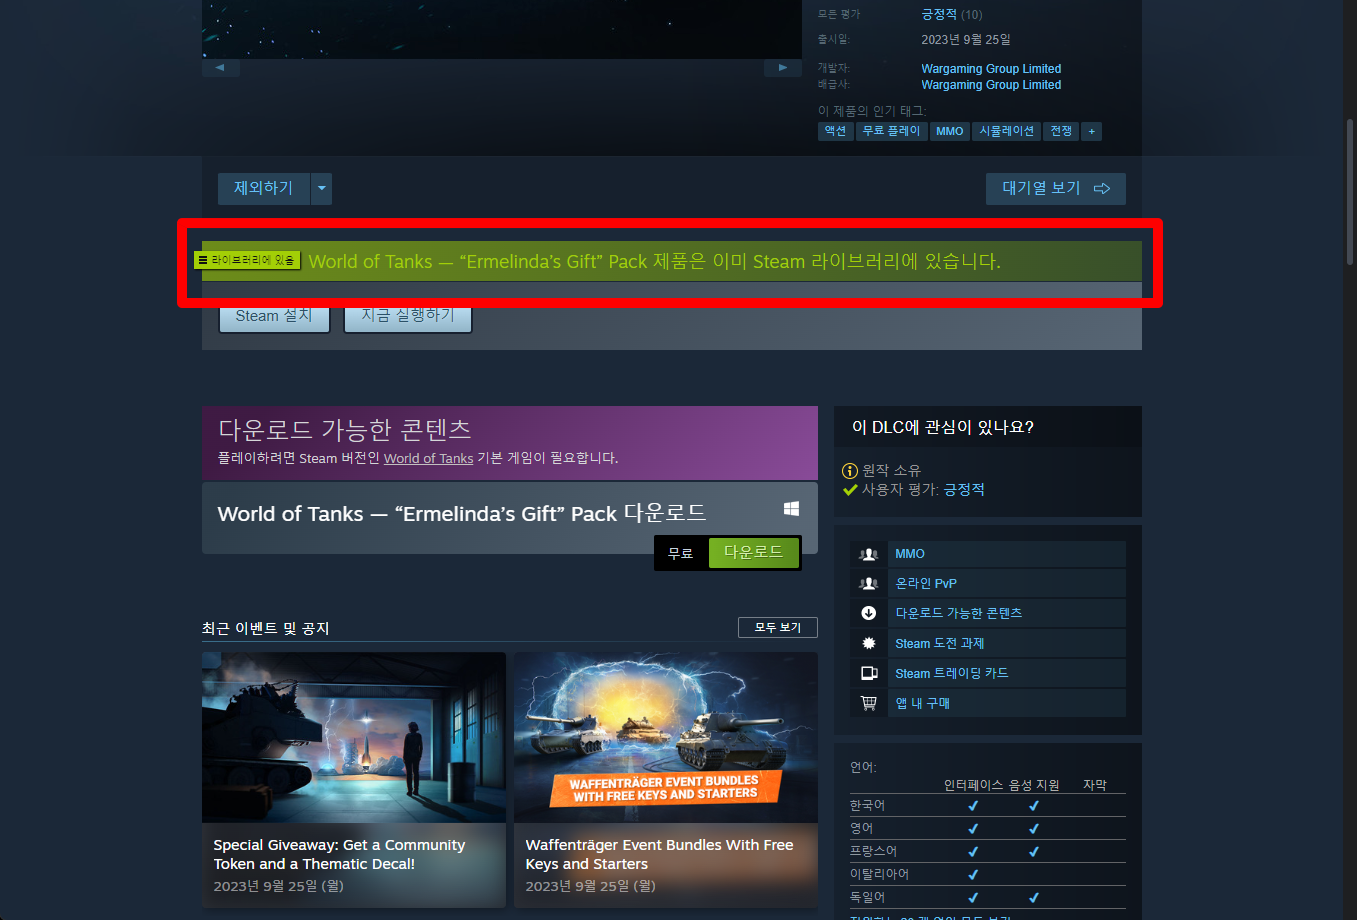The image size is (1357, 920).
Task: Click the 온라인 PvP feature icon
Action: coord(869,584)
